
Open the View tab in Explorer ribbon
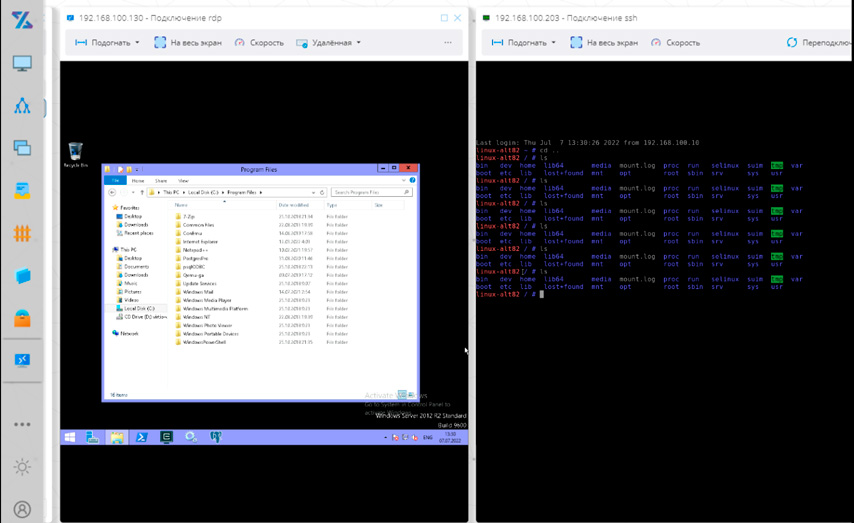183,180
